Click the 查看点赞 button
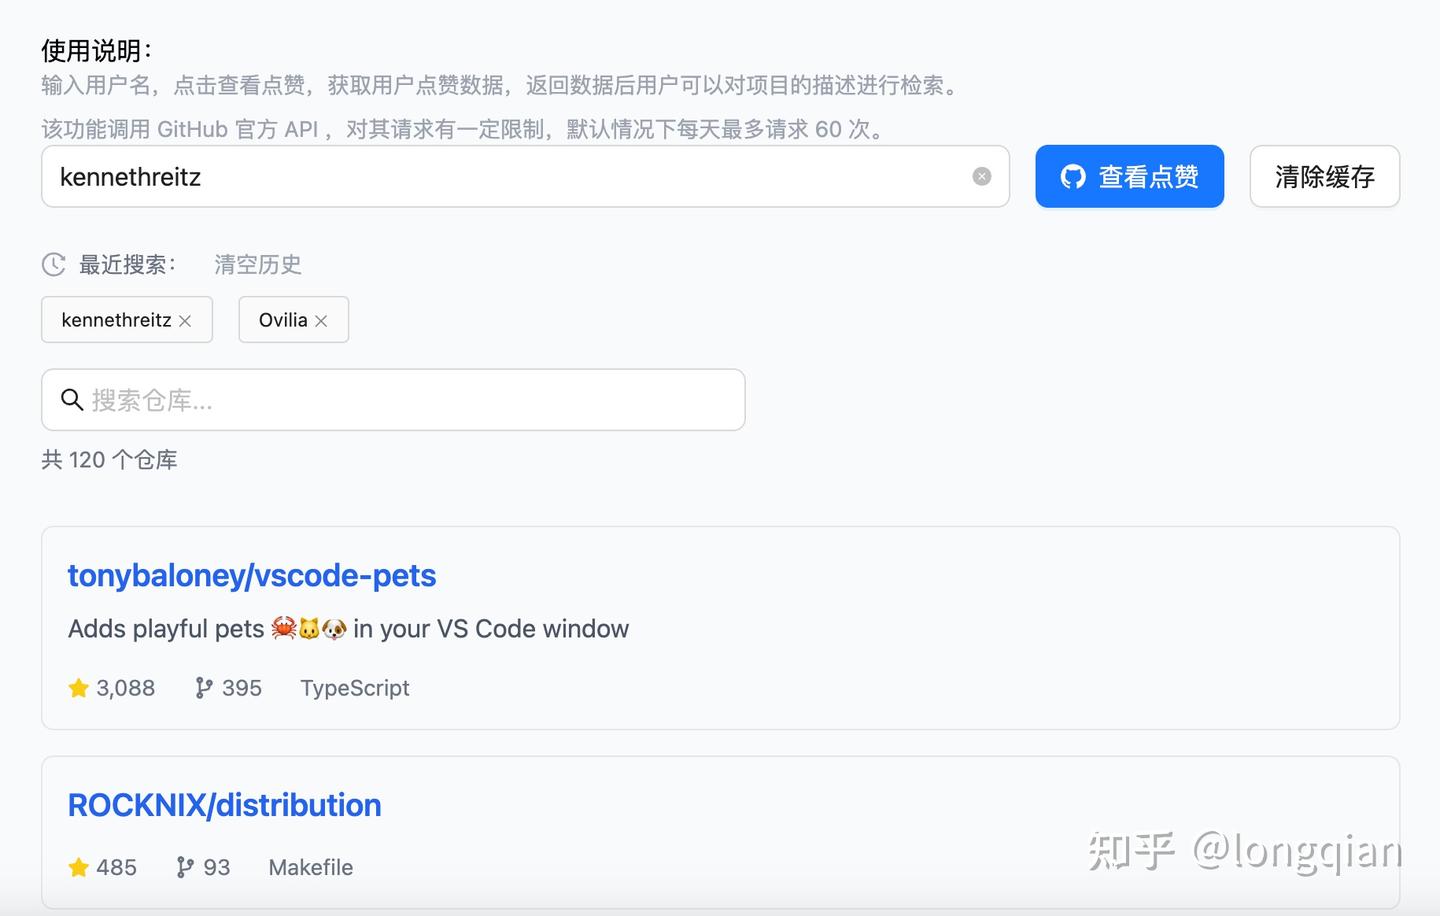 pyautogui.click(x=1129, y=176)
